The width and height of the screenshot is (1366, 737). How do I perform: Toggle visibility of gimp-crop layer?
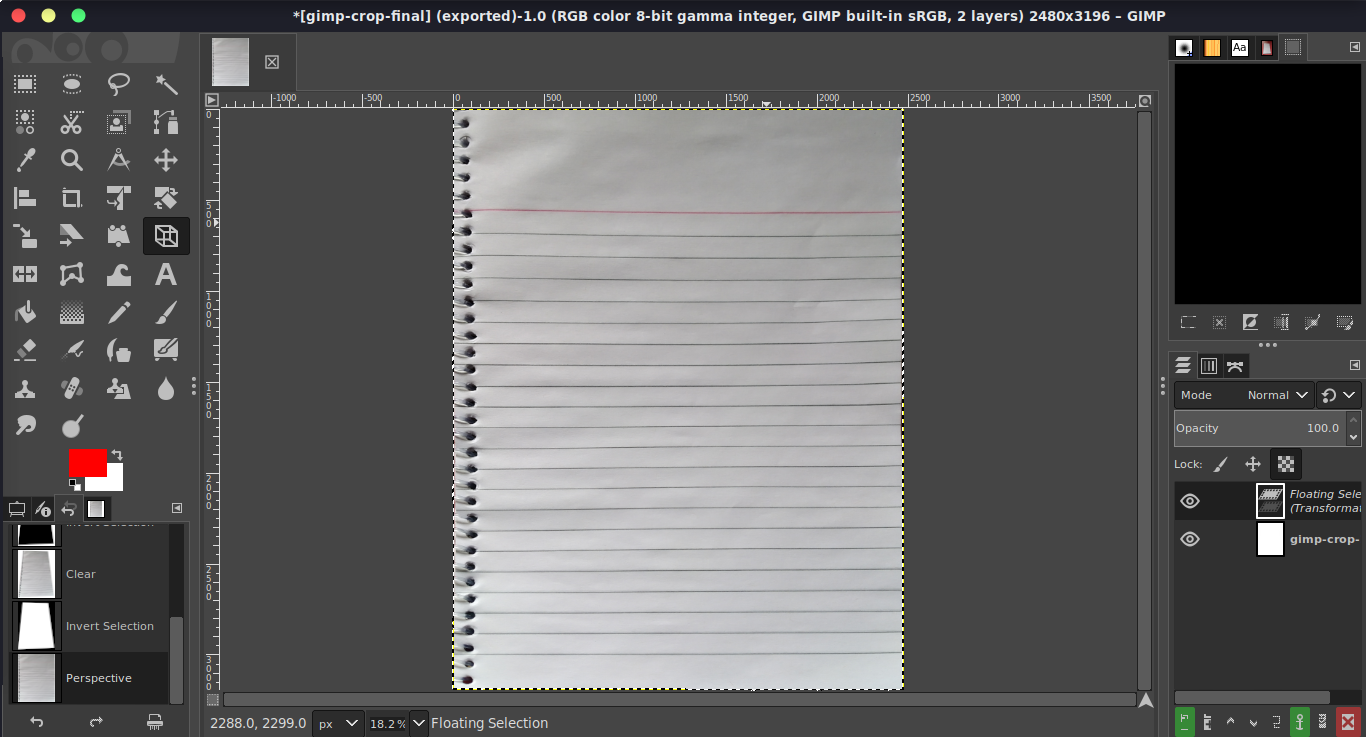click(1190, 539)
